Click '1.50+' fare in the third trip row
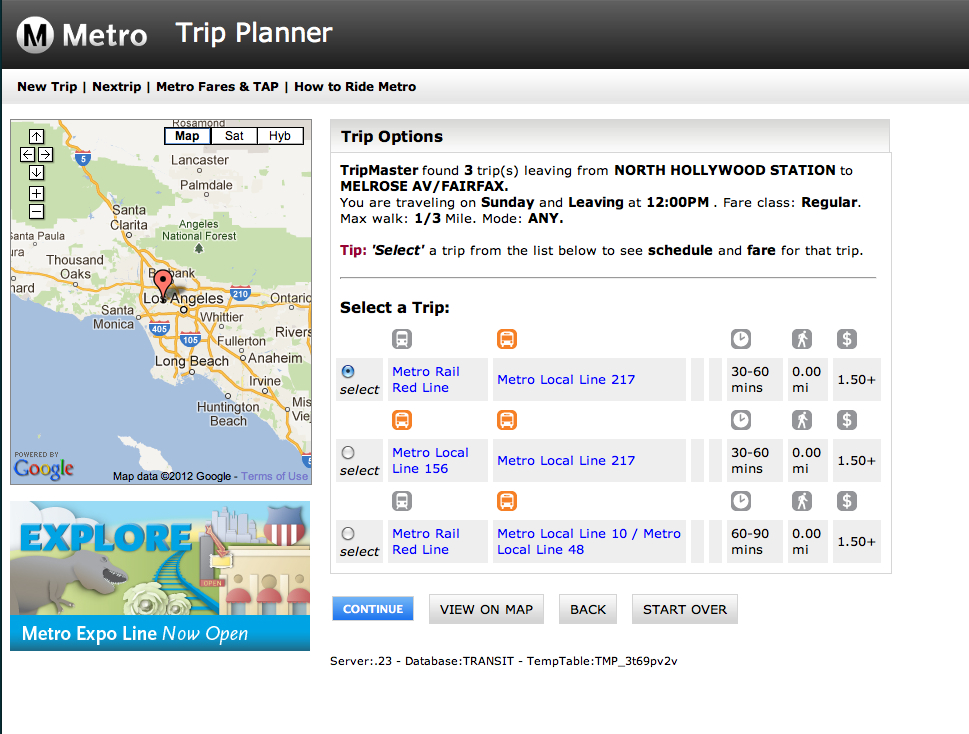This screenshot has width=969, height=734. 857,541
